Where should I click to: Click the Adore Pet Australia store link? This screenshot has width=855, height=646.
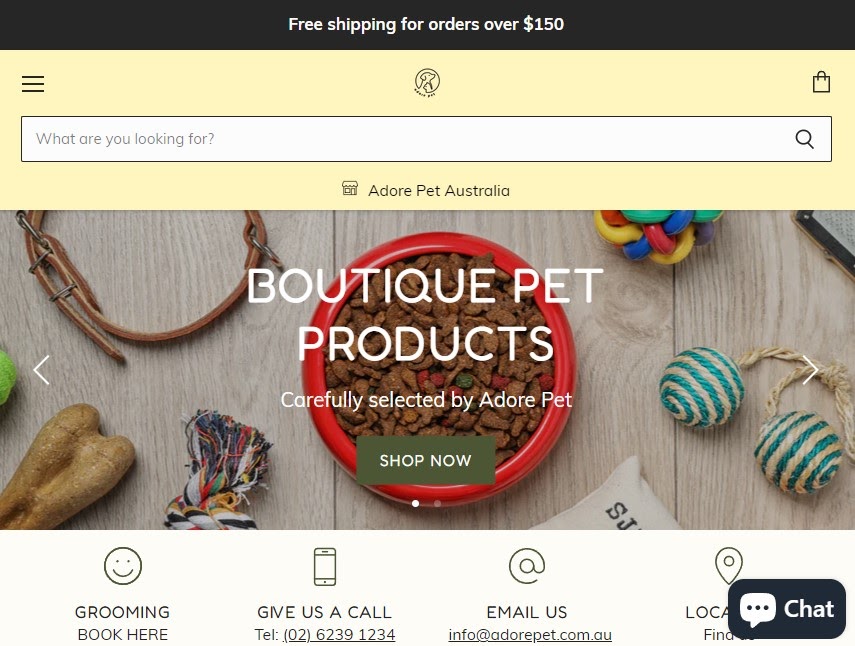[439, 191]
